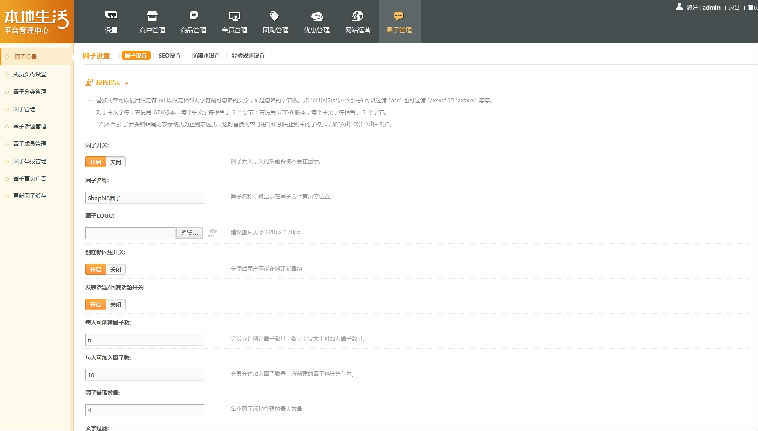Screen dimensions: 758x431
Task: Click the numeric field containing value 10
Action: pos(145,374)
